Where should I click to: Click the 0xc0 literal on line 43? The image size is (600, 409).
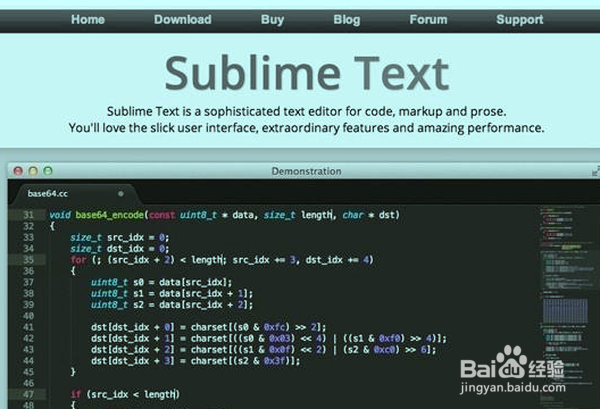click(x=385, y=349)
